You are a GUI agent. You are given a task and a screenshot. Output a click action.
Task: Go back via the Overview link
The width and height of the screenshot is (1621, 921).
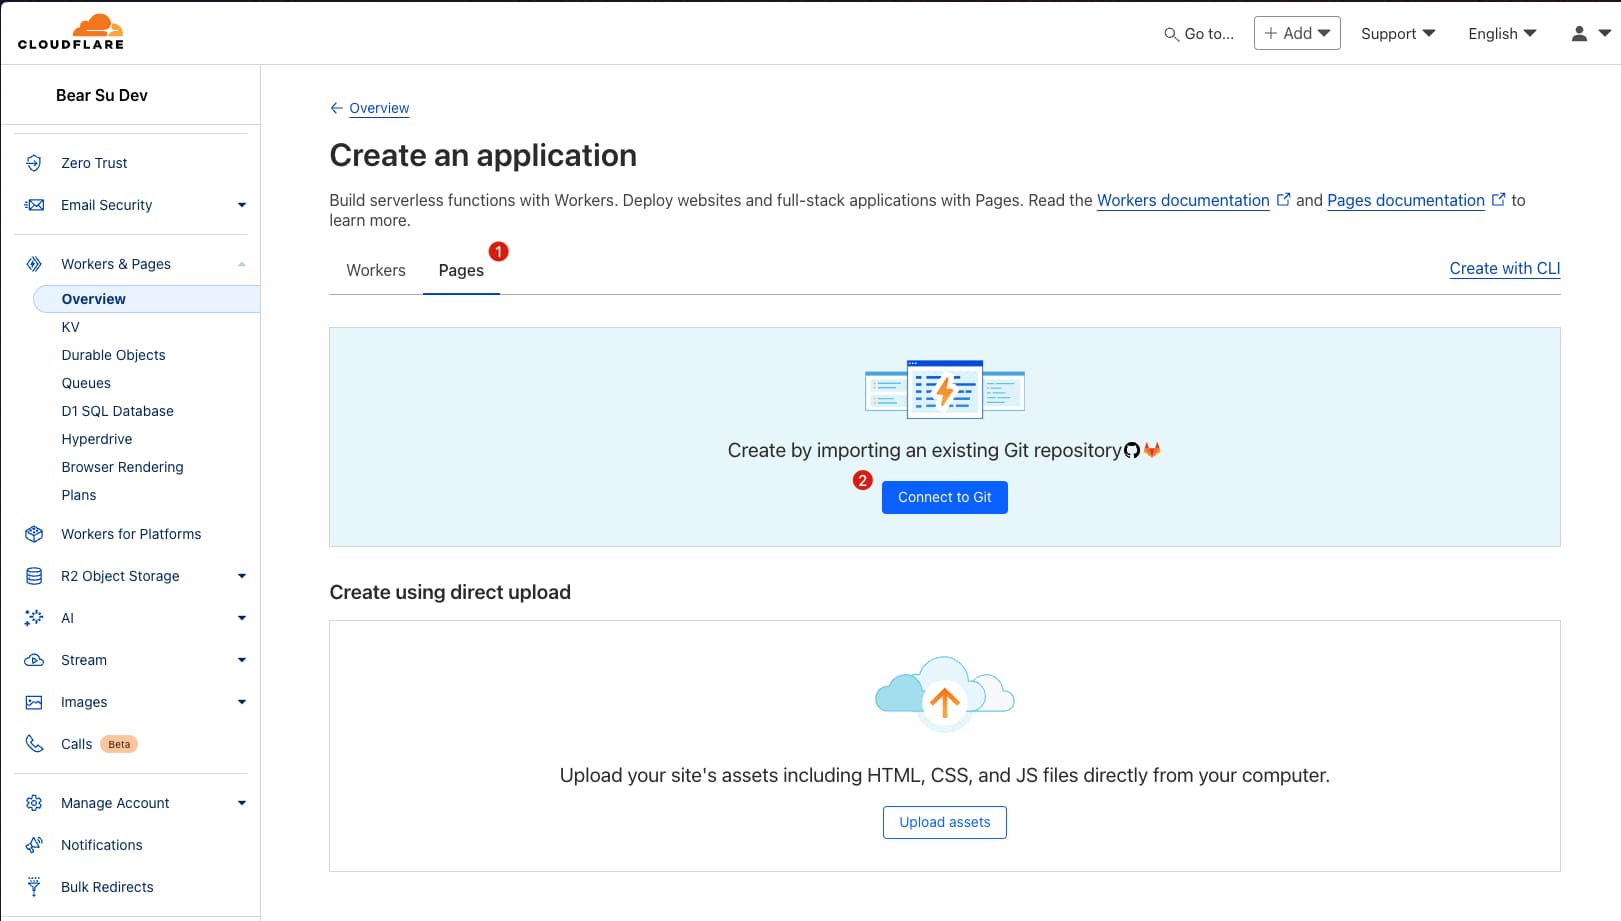pos(379,108)
